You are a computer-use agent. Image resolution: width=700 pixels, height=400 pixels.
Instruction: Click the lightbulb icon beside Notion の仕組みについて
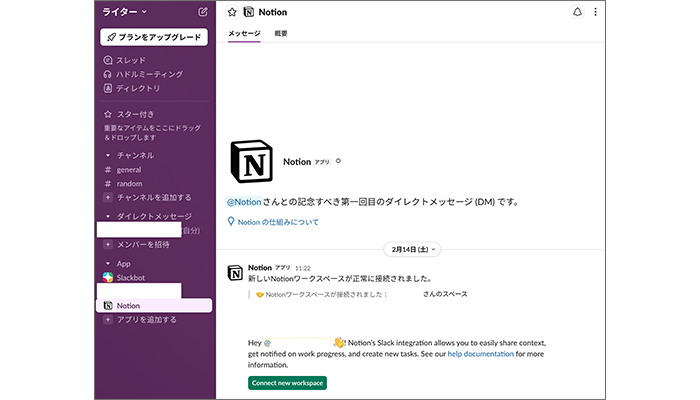(231, 221)
